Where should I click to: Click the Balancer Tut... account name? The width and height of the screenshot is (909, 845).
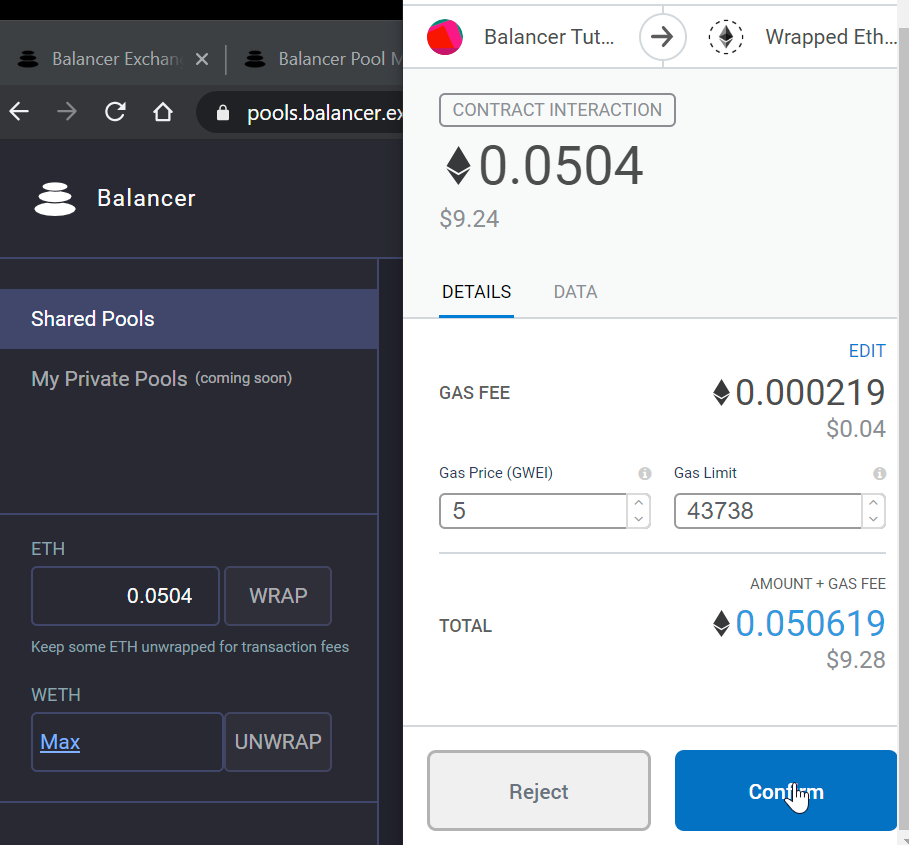click(549, 37)
